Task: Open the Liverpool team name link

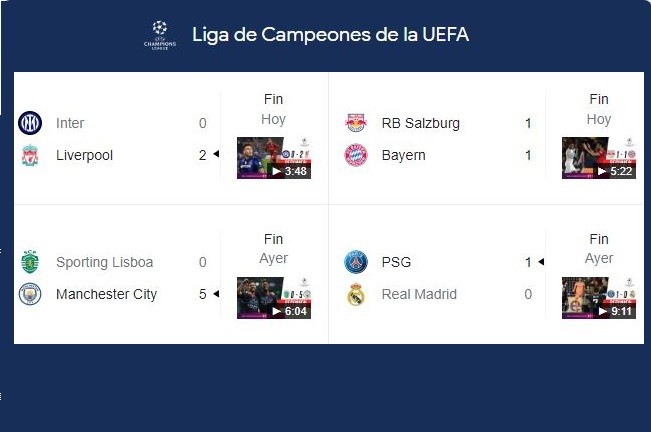Action: coord(84,155)
